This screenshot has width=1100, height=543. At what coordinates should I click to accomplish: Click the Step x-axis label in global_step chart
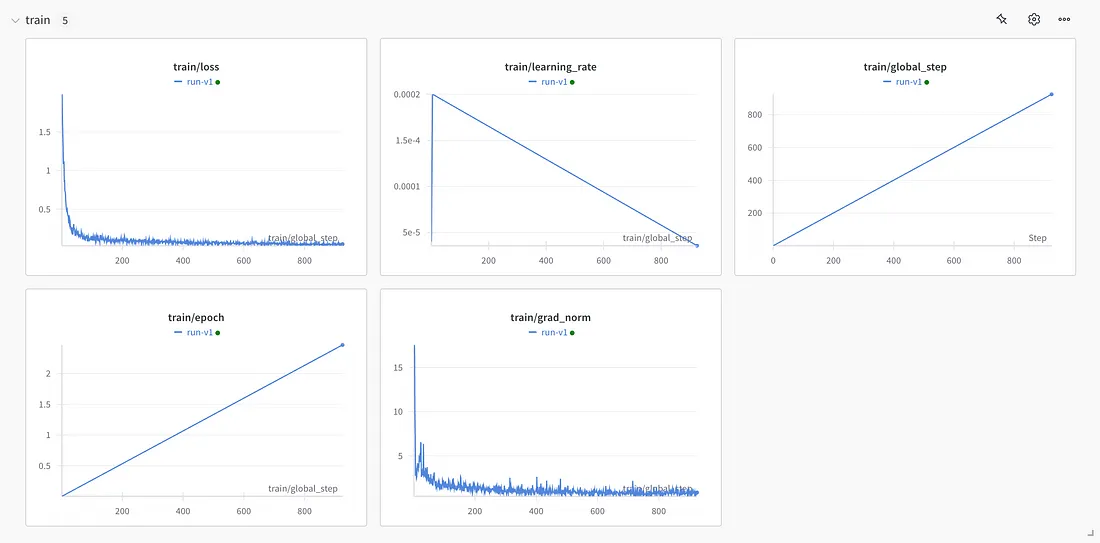(x=1038, y=239)
